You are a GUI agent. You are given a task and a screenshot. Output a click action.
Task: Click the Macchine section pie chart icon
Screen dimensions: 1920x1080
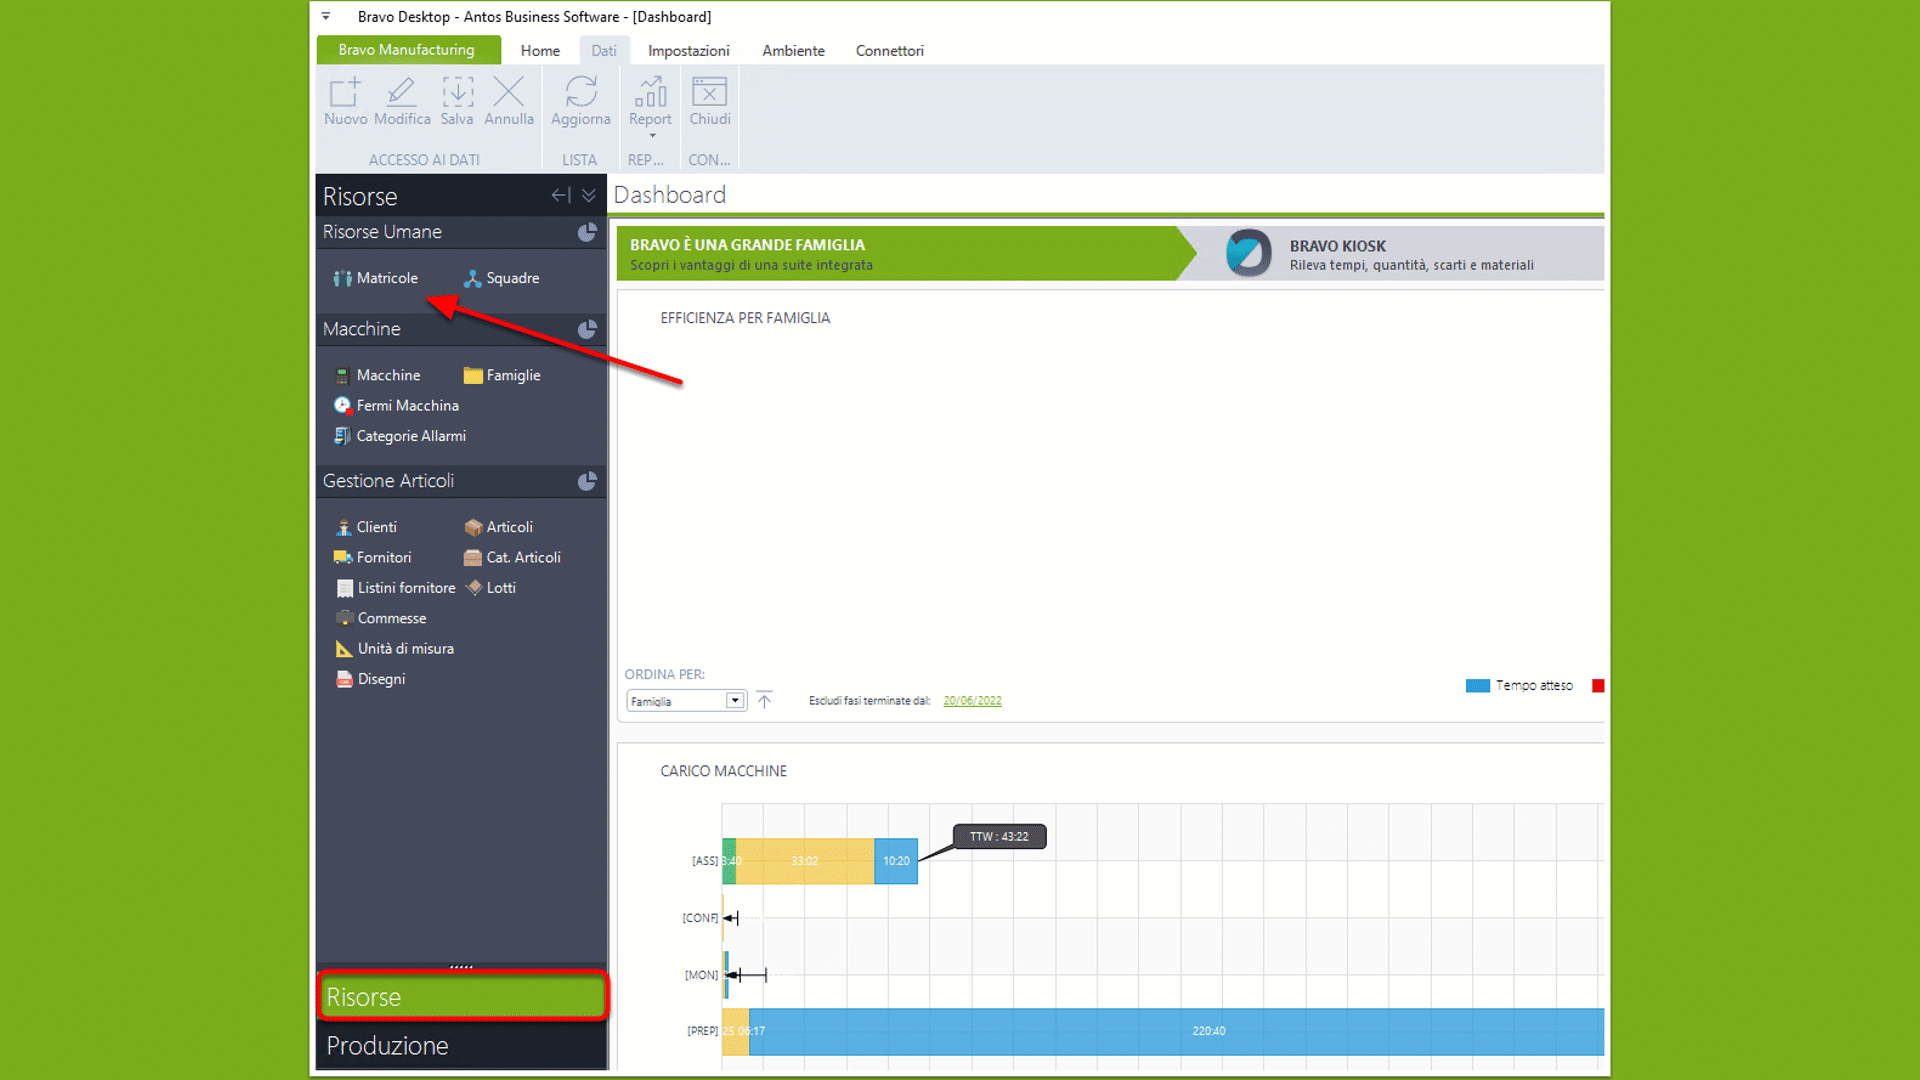587,329
